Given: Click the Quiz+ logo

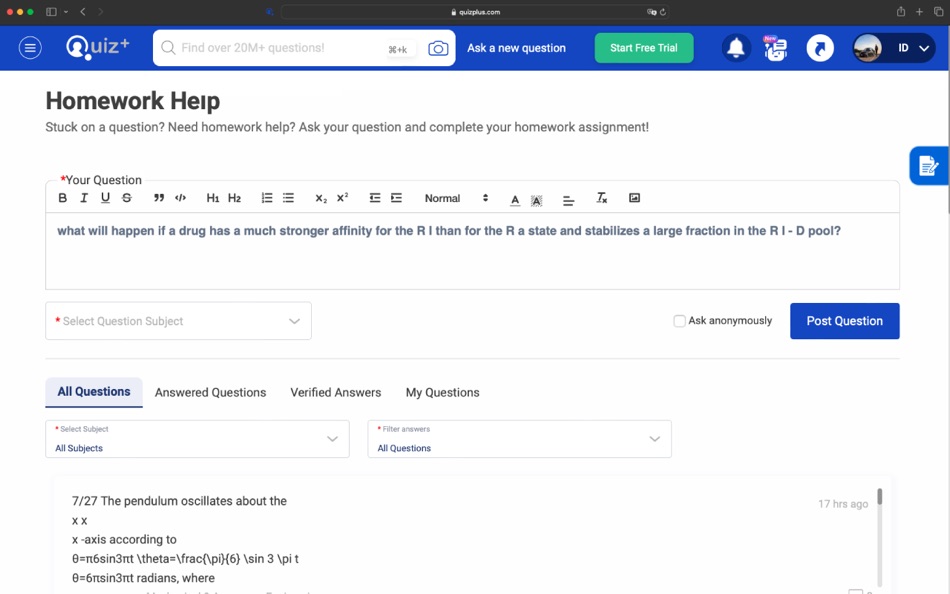Looking at the screenshot, I should pos(98,47).
